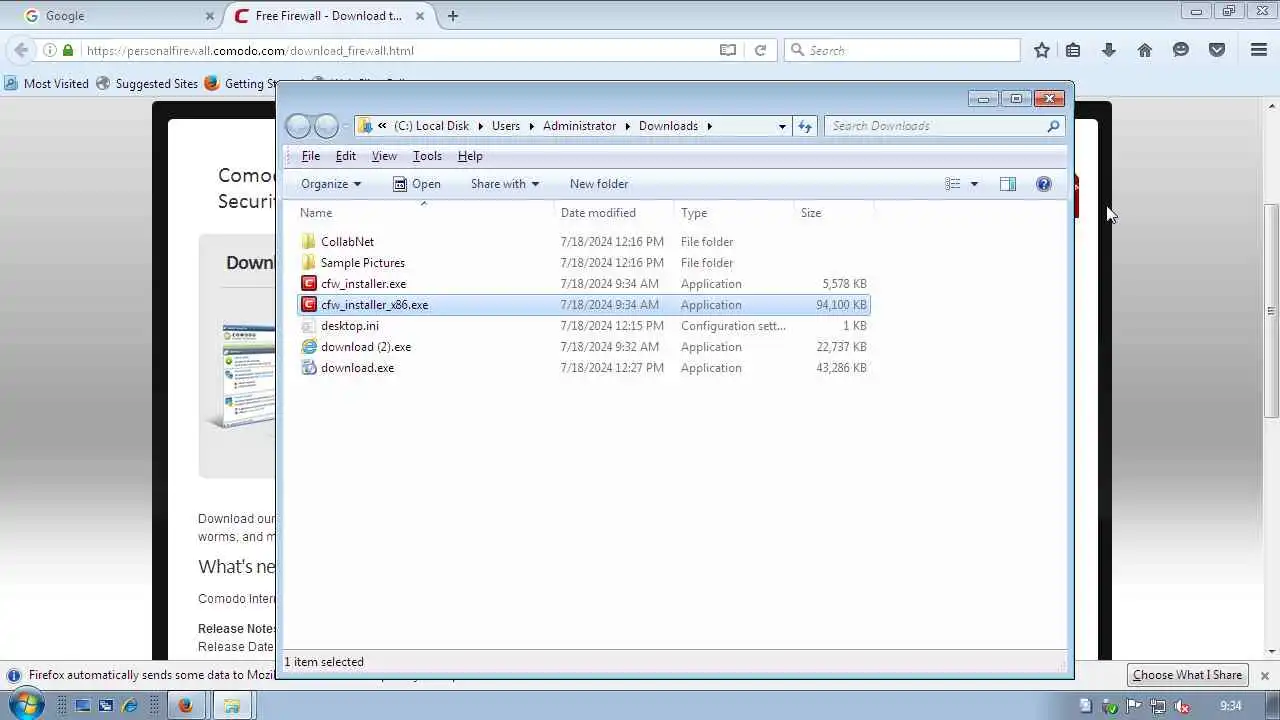1280x720 pixels.
Task: Sort by Name column header
Action: pyautogui.click(x=425, y=213)
